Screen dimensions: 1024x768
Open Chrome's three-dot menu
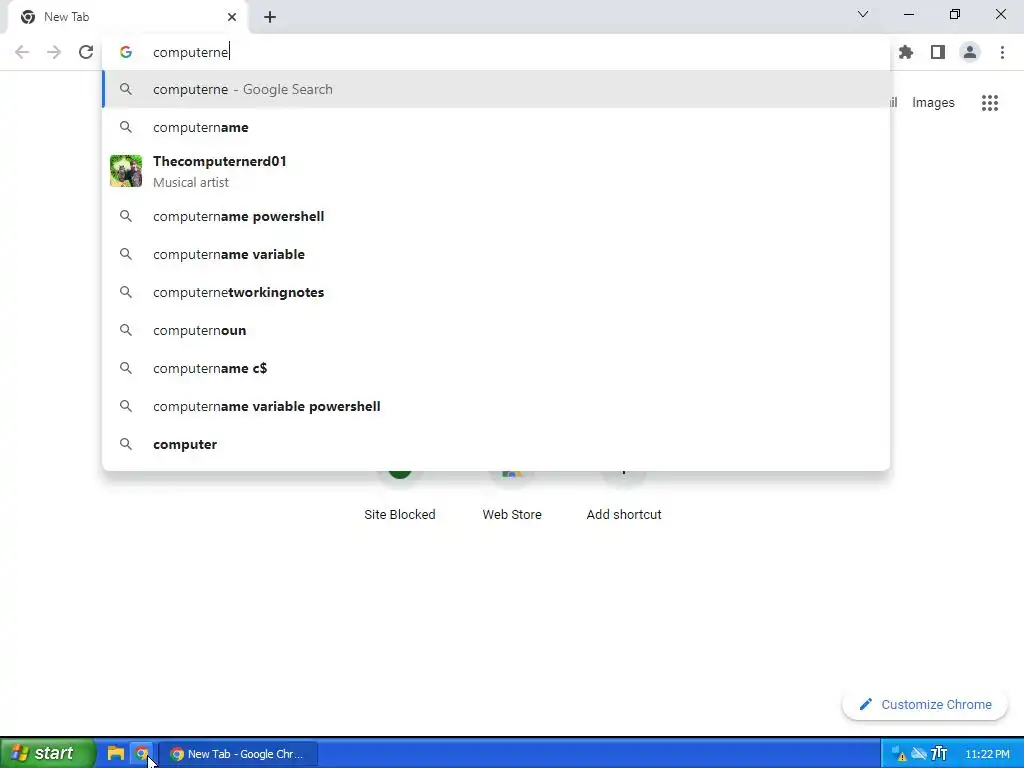(x=1002, y=52)
